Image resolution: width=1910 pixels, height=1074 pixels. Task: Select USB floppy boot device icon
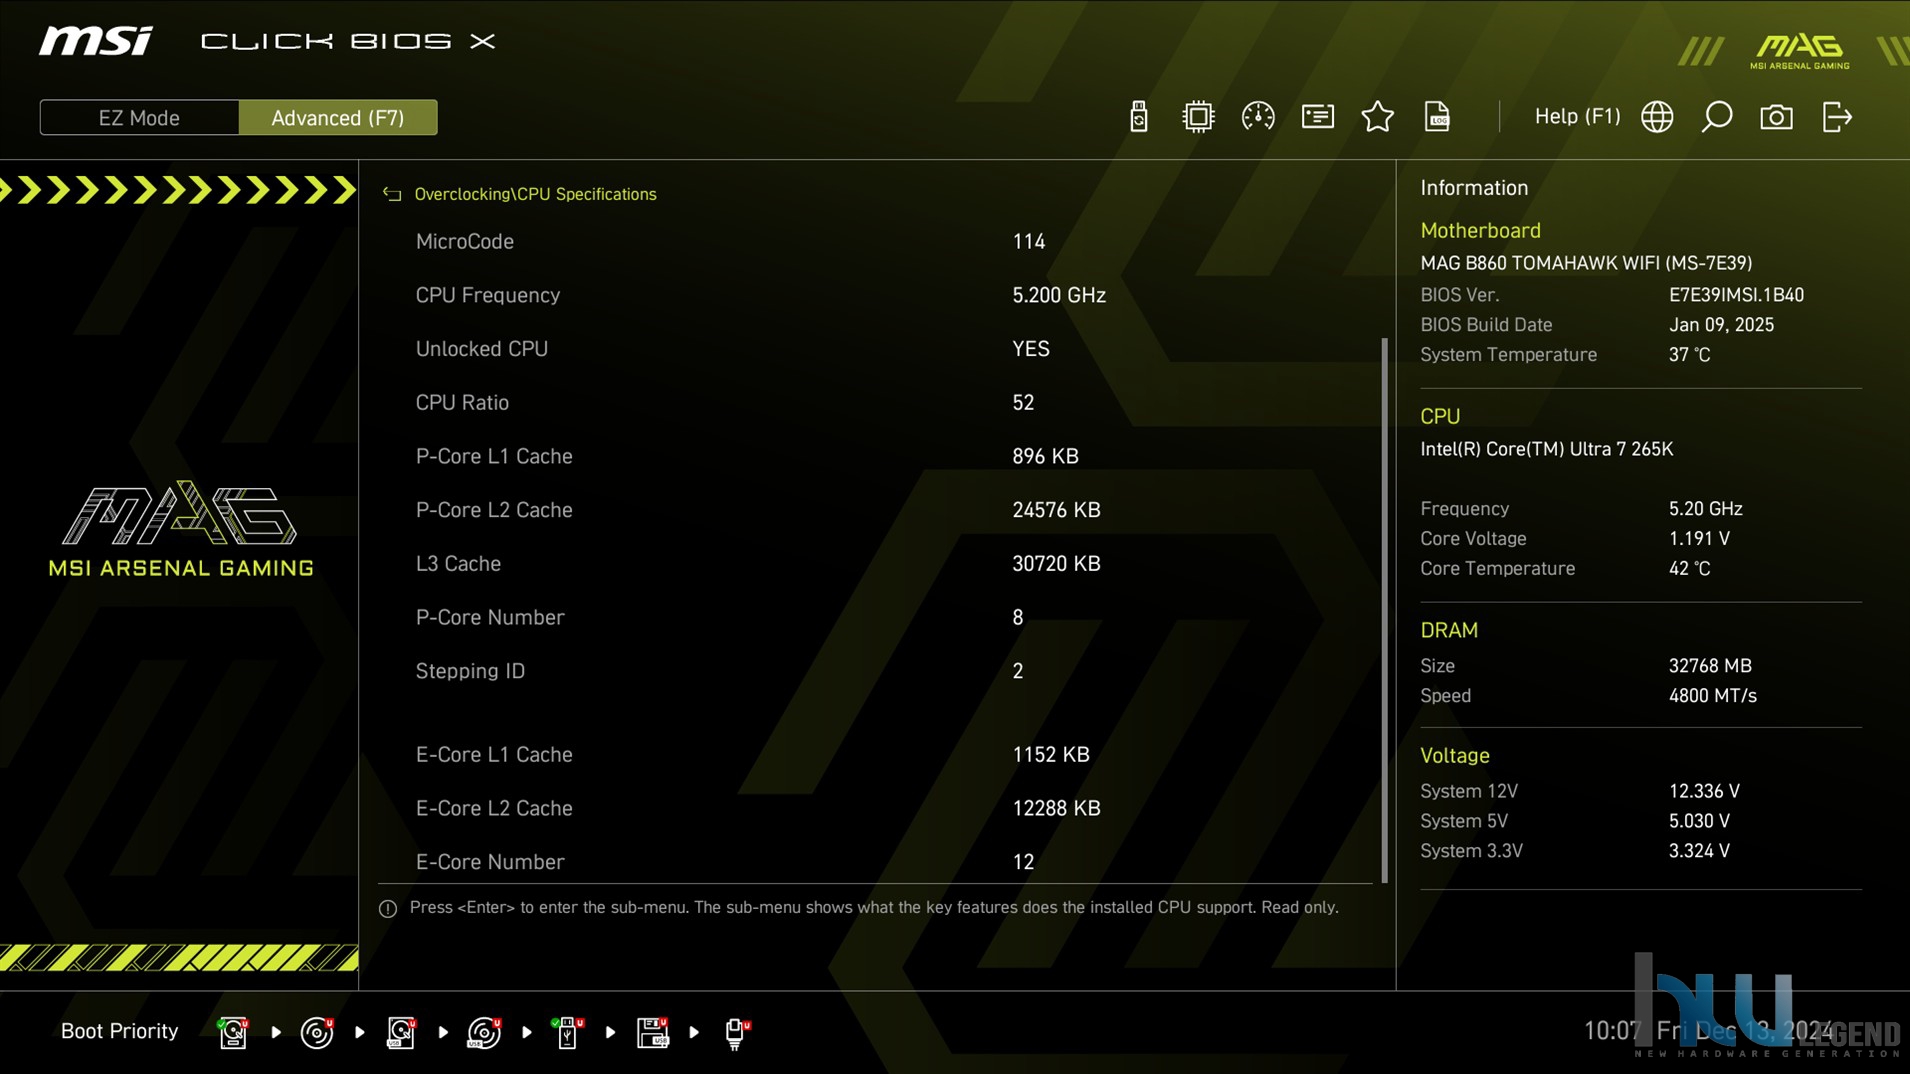point(653,1032)
